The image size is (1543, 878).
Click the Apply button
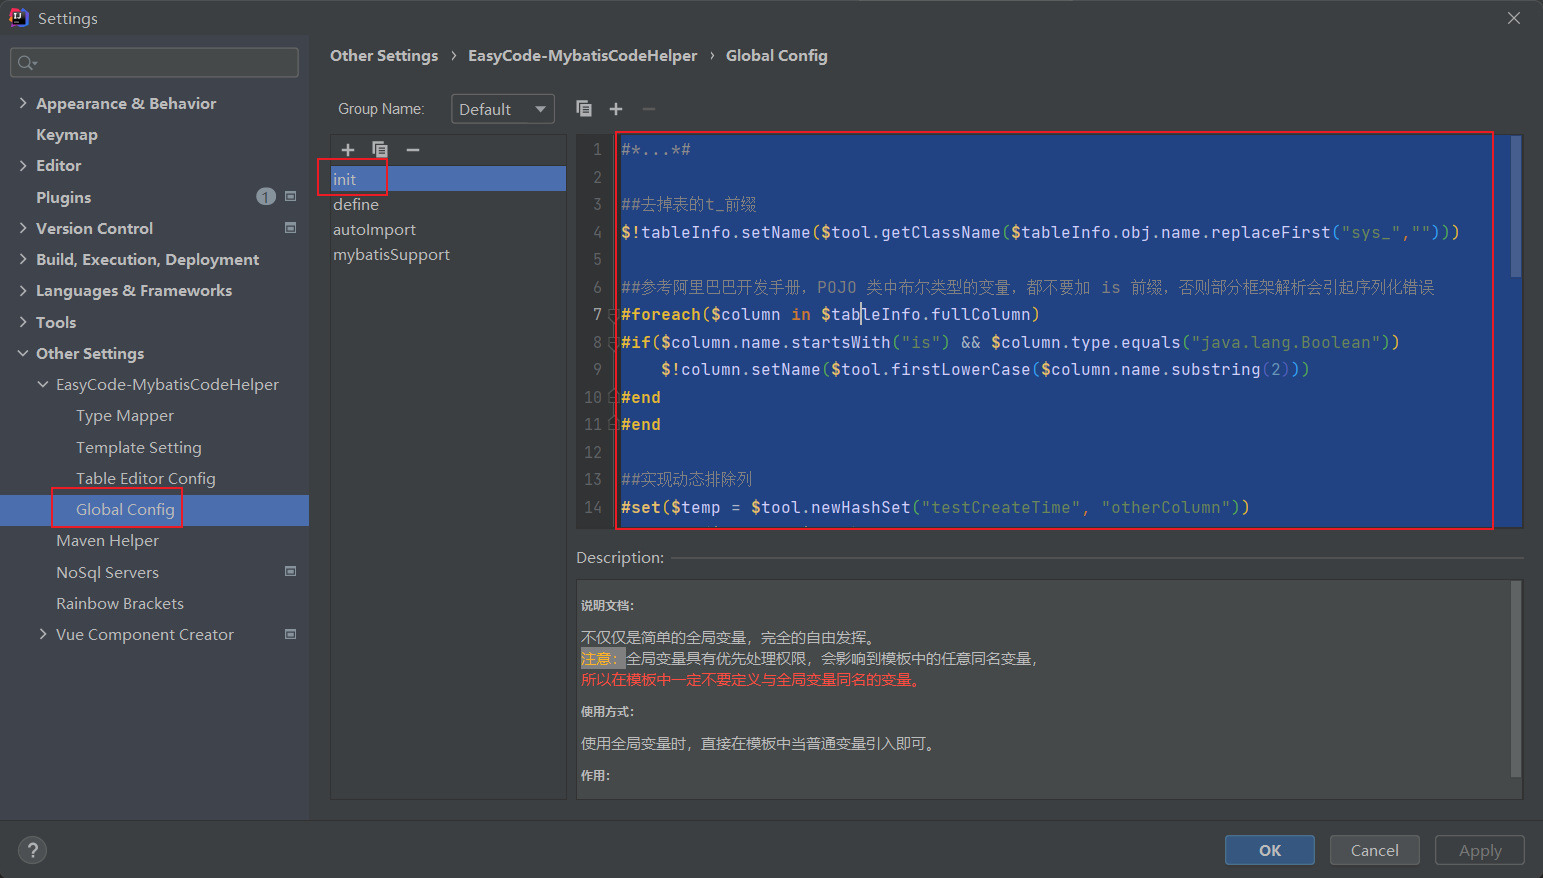click(1480, 850)
